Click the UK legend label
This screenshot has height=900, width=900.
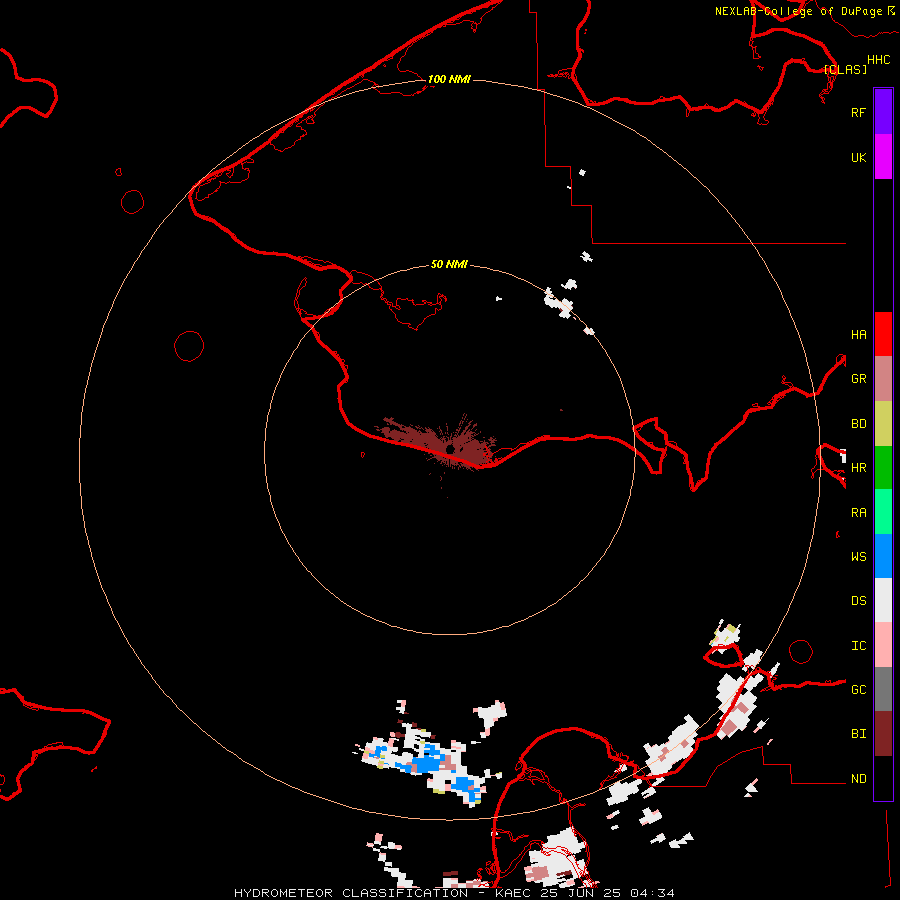pos(858,157)
